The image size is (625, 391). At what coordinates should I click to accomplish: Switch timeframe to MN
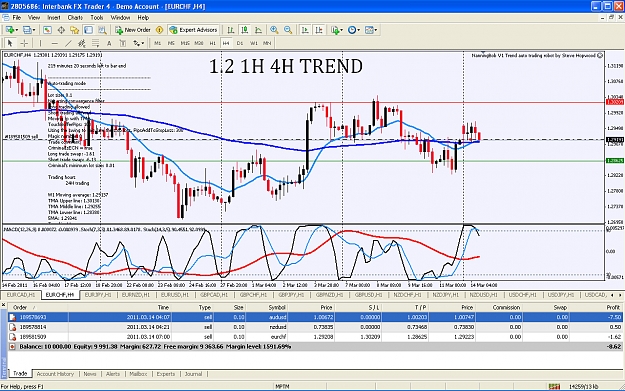point(267,43)
